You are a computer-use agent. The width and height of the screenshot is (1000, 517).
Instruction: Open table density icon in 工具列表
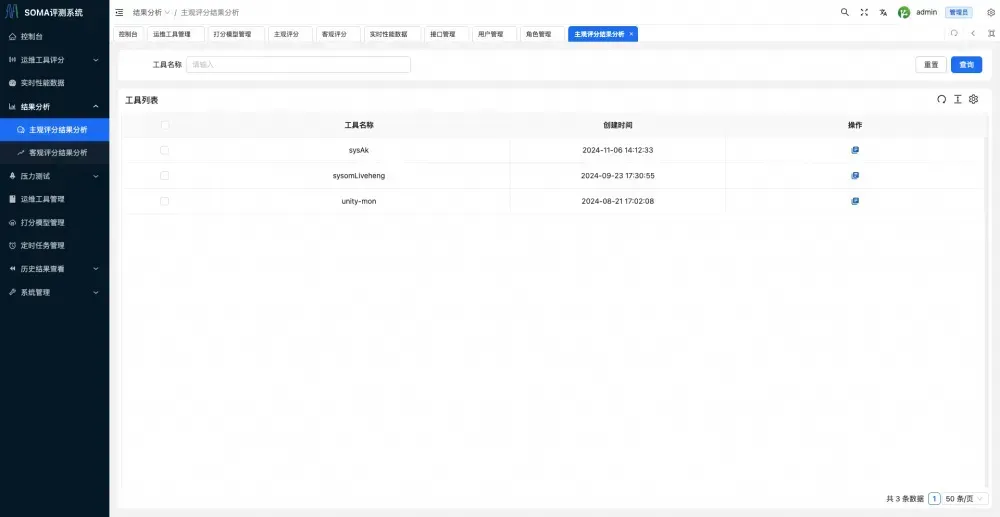(957, 99)
